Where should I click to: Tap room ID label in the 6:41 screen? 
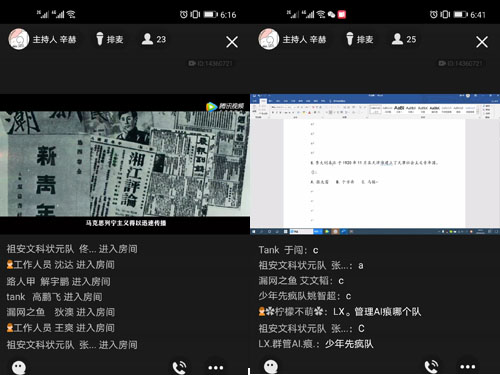(x=460, y=63)
